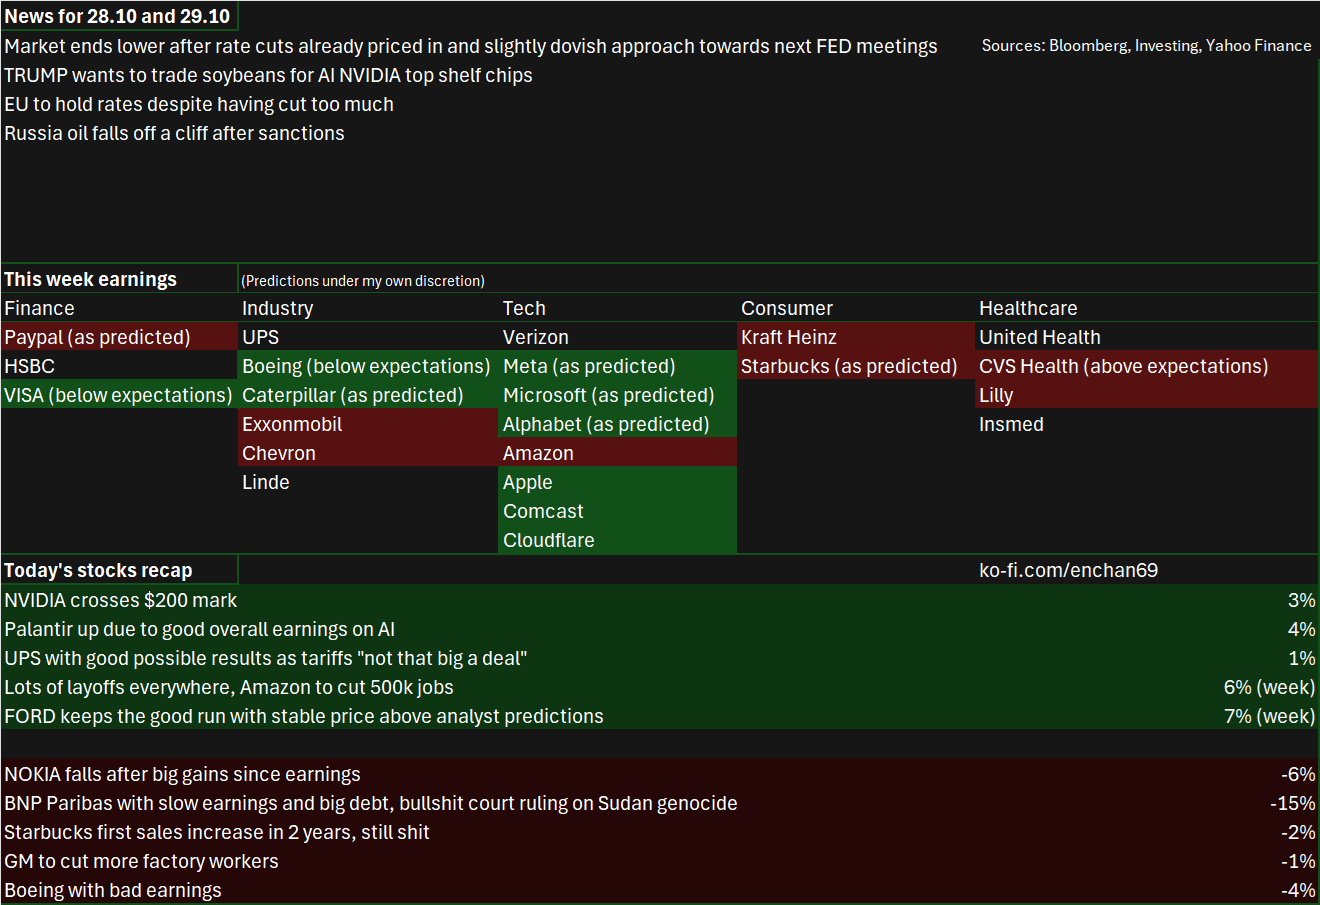Viewport: 1320px width, 905px height.
Task: Select the Linde cell
Action: point(368,482)
